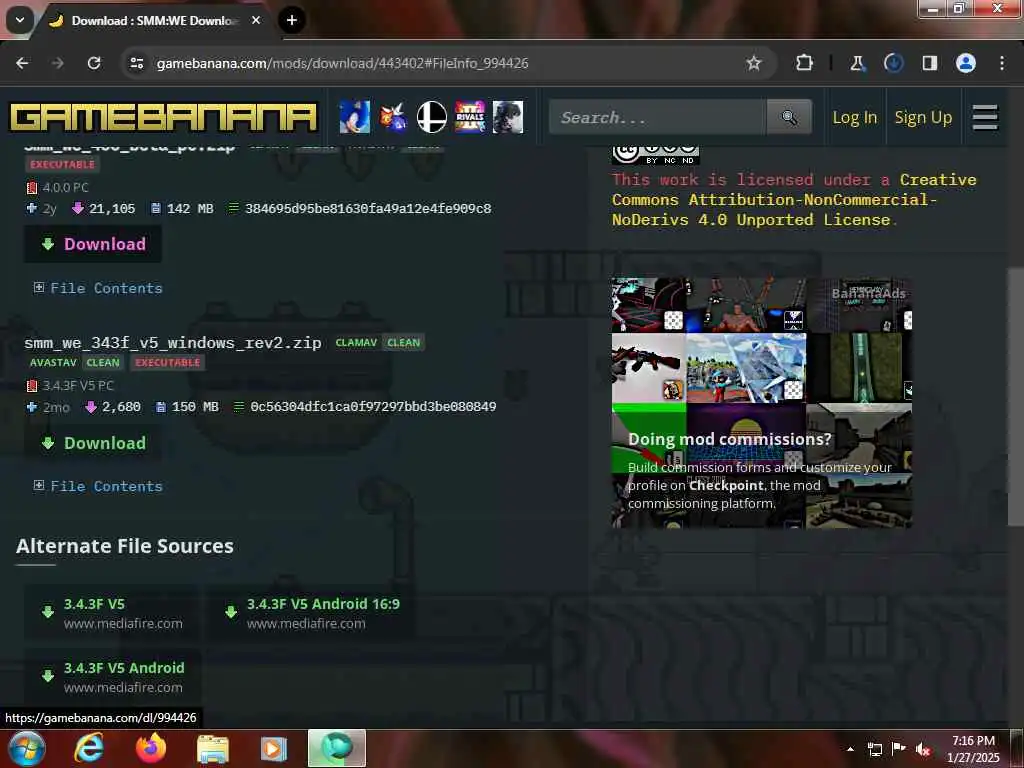Open the Windows Start orb
1024x768 pixels.
[x=26, y=748]
